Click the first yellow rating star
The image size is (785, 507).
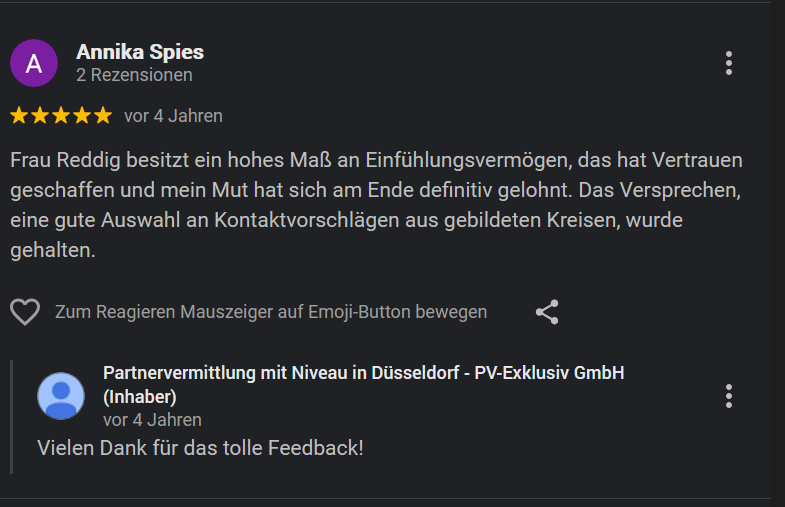pos(19,116)
